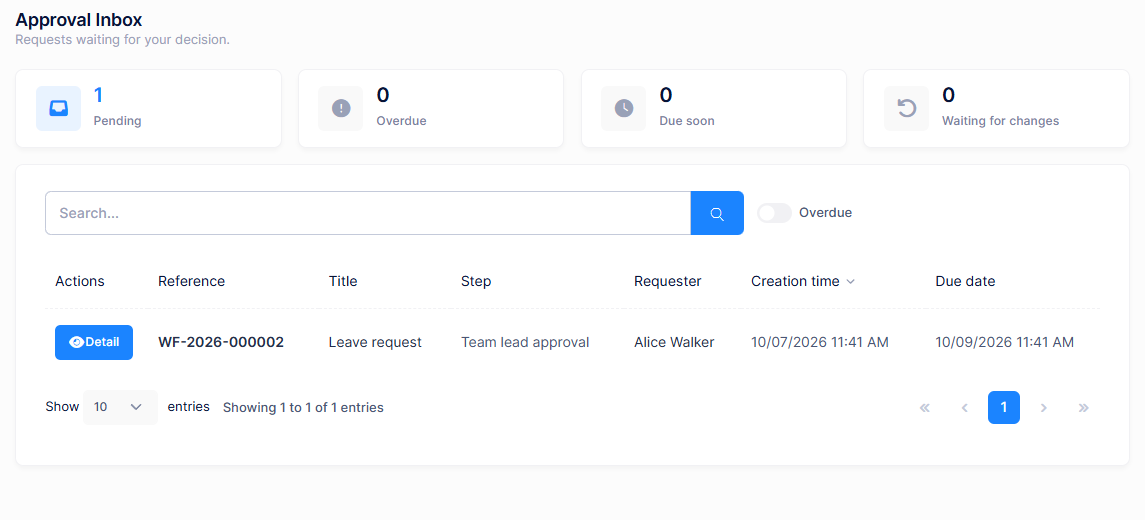The height and width of the screenshot is (520, 1145).
Task: Click the Actions column header
Action: pos(80,281)
